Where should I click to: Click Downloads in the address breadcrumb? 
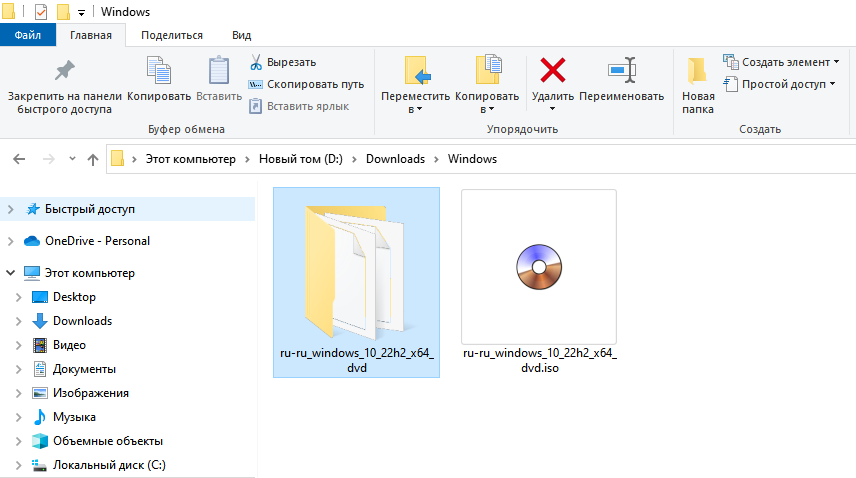395,159
